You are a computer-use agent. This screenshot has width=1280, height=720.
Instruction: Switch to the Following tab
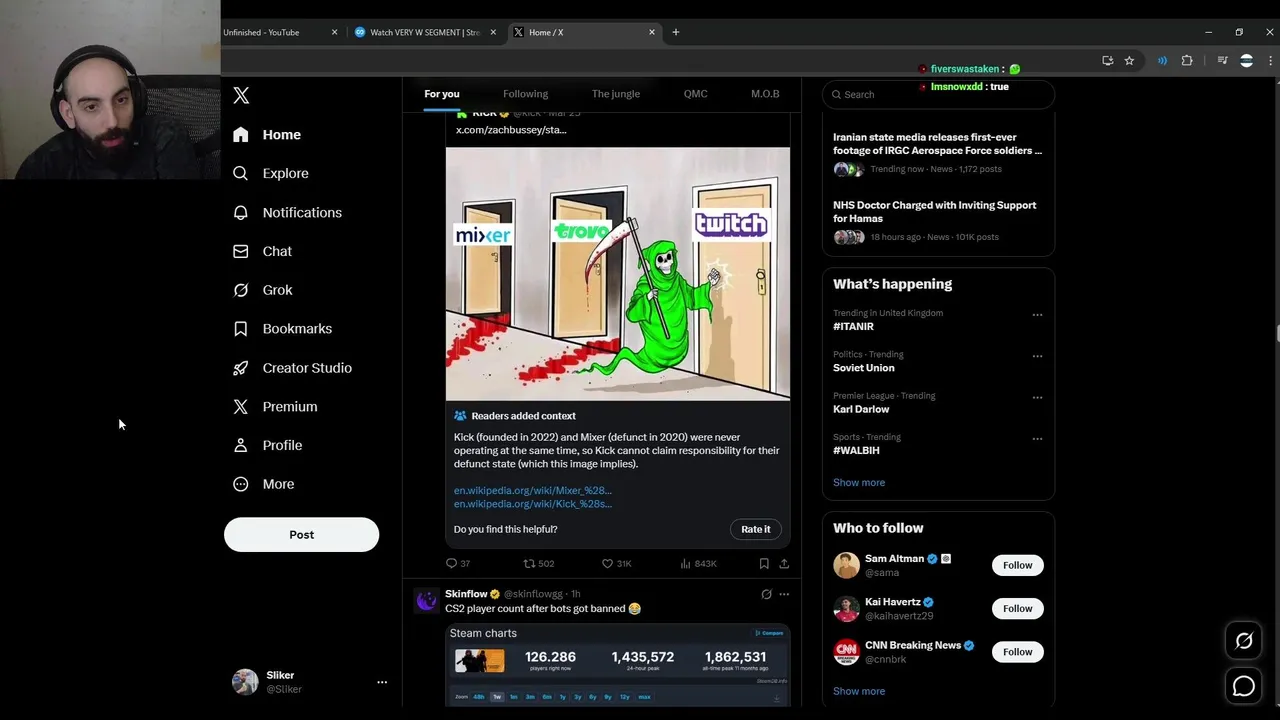tap(525, 94)
